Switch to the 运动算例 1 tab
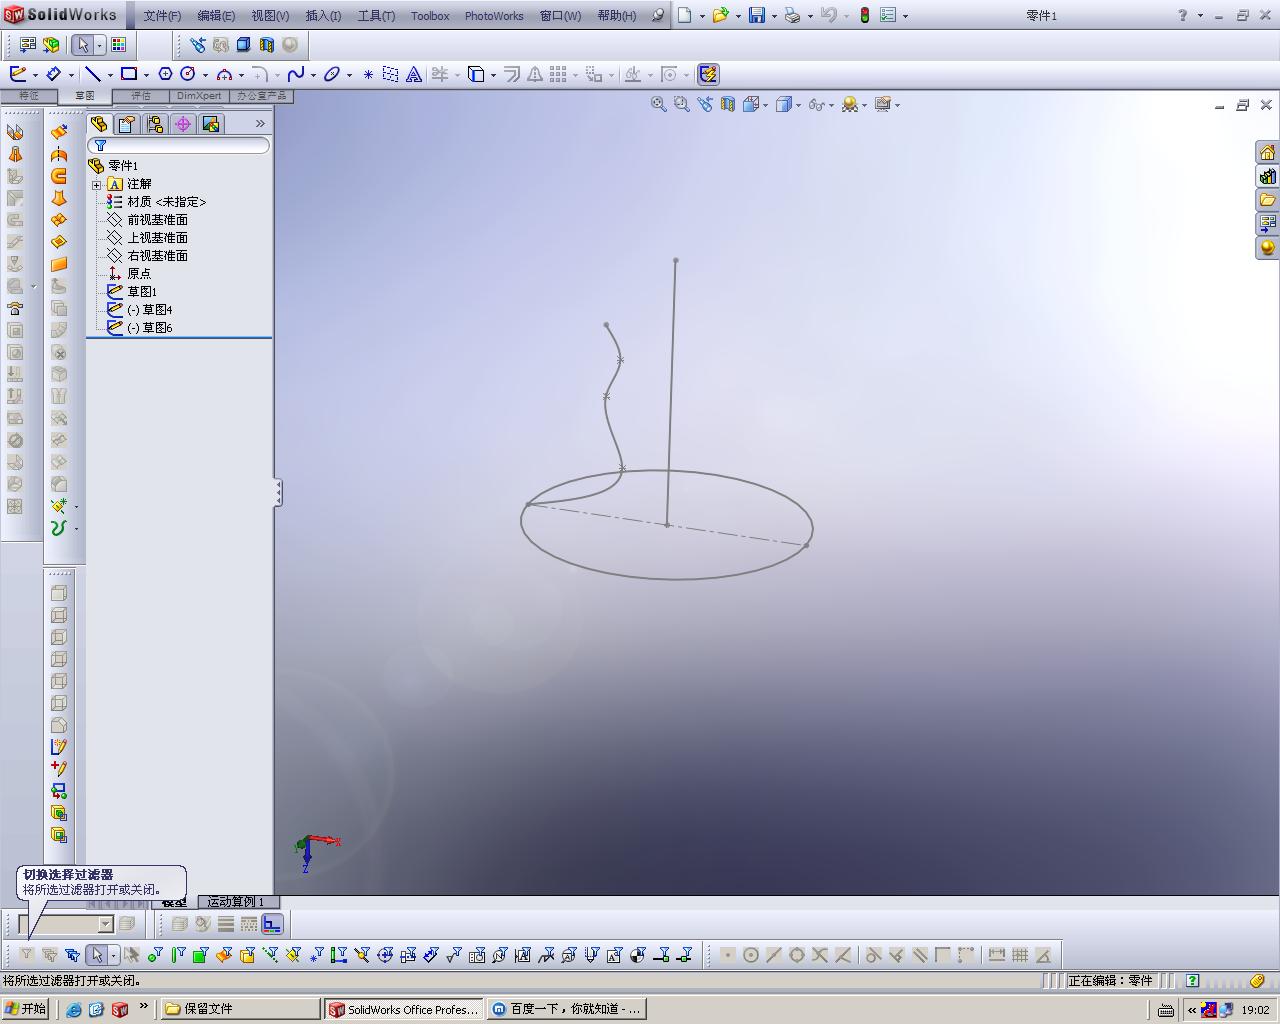This screenshot has height=1024, width=1280. pyautogui.click(x=236, y=902)
